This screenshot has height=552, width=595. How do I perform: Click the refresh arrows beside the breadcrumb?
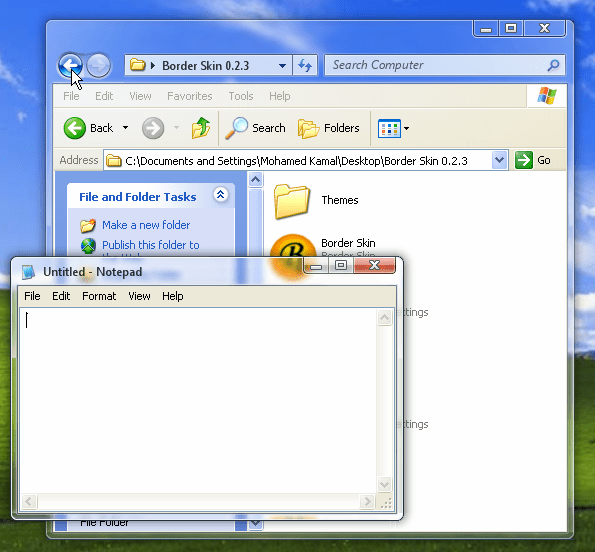[305, 65]
